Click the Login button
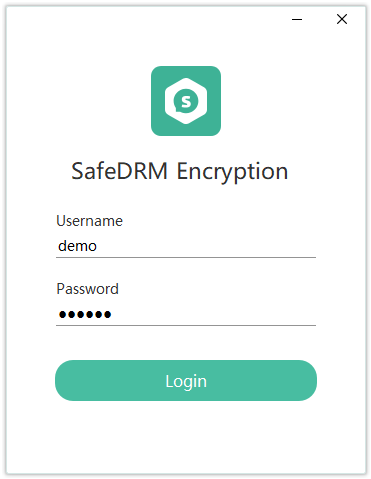Viewport: 371px width, 479px height. point(186,380)
